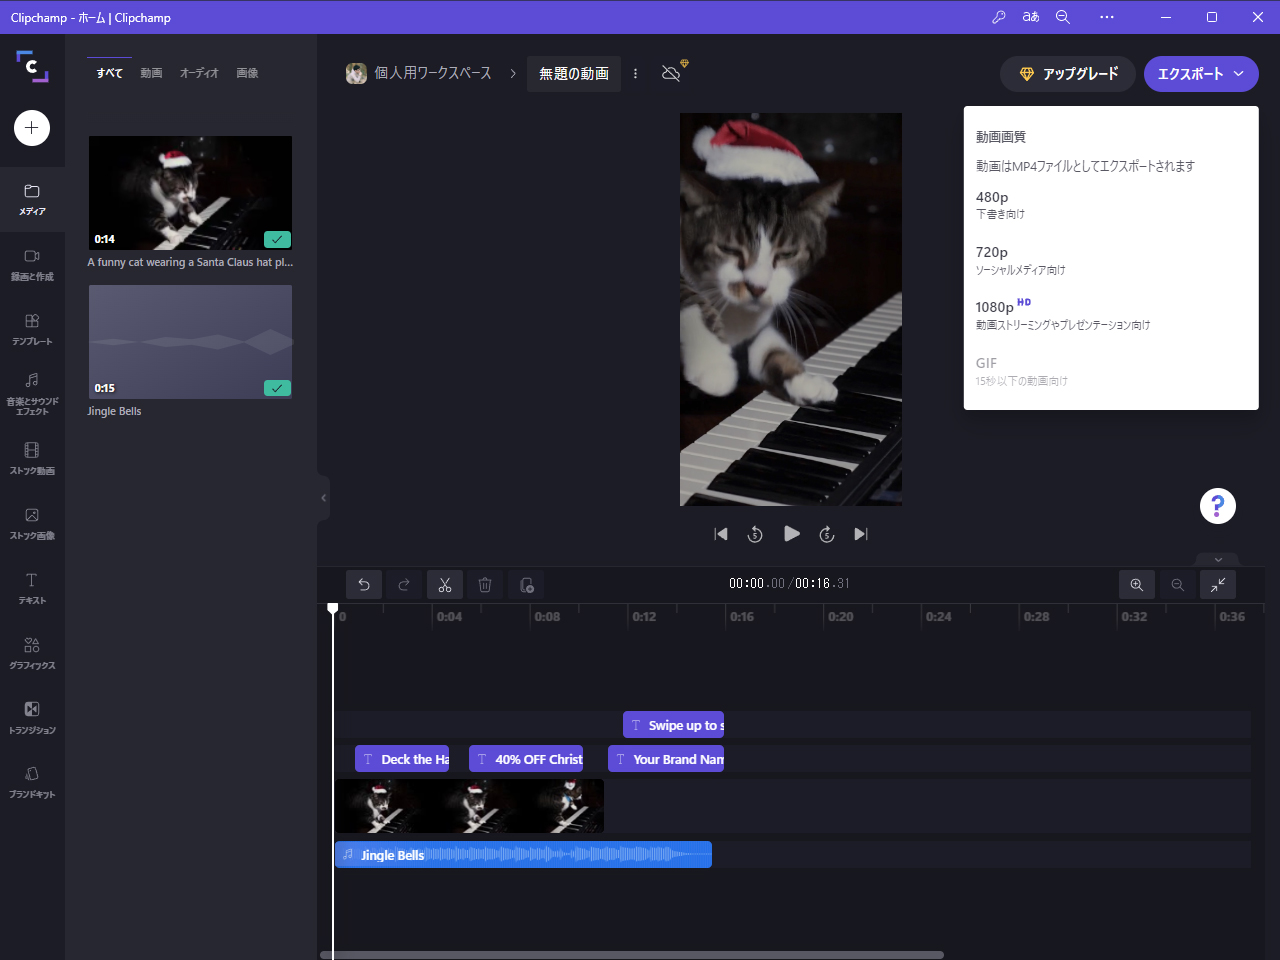This screenshot has height=960, width=1280.
Task: Click the Clipchamp logo icon
Action: 32,66
